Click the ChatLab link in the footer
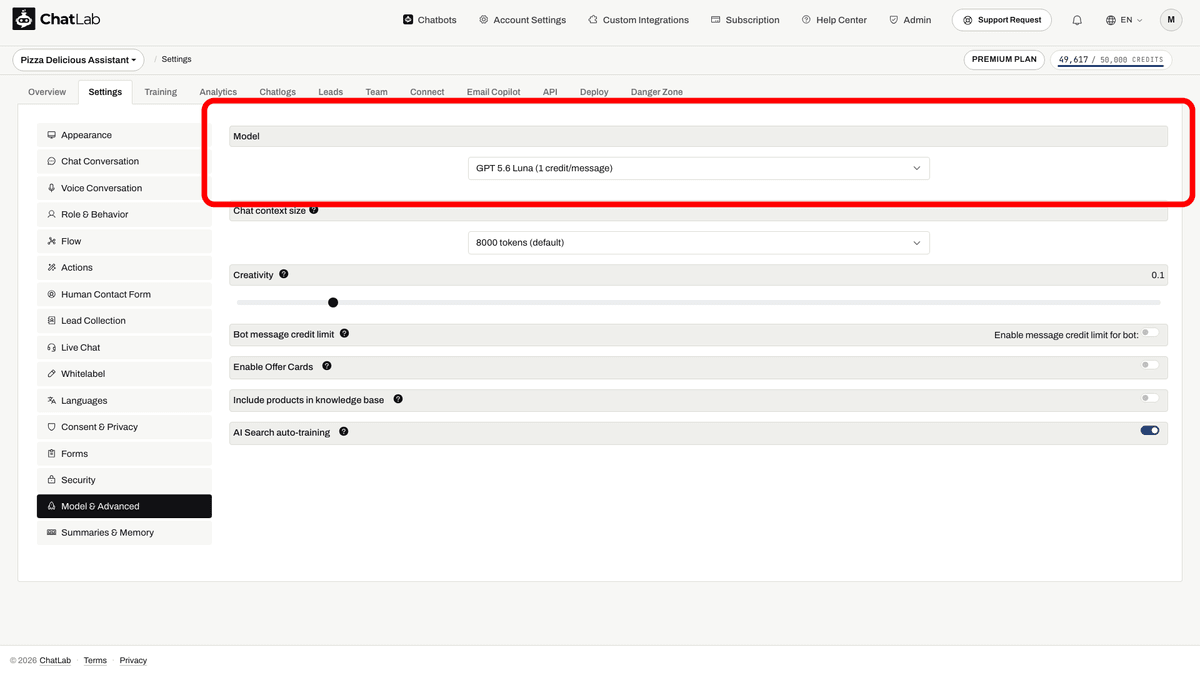 pos(55,660)
